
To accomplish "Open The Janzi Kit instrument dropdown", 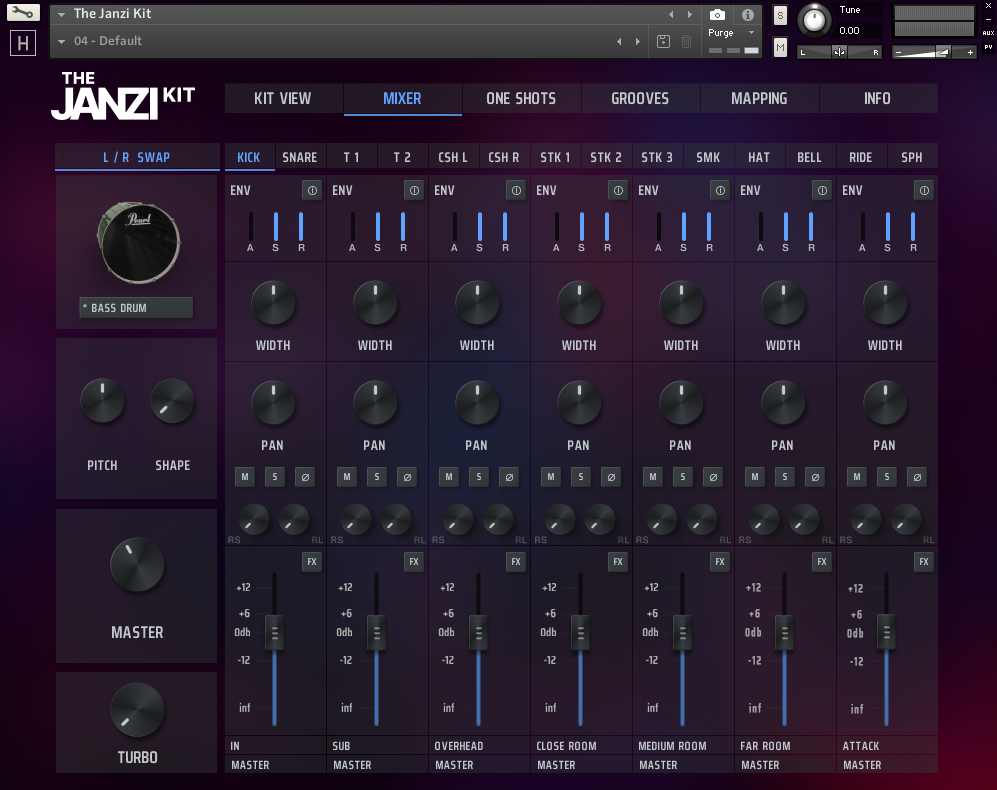I will click(62, 15).
